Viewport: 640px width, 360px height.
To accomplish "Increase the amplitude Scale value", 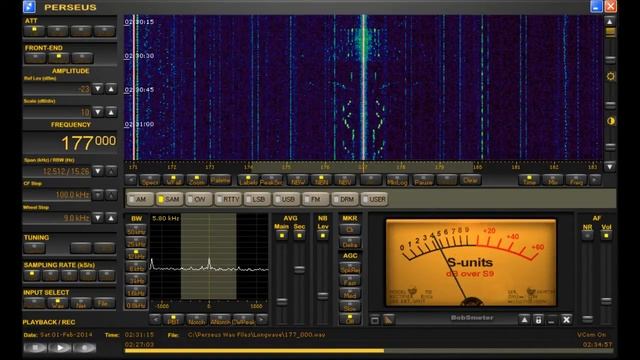I will pos(111,112).
